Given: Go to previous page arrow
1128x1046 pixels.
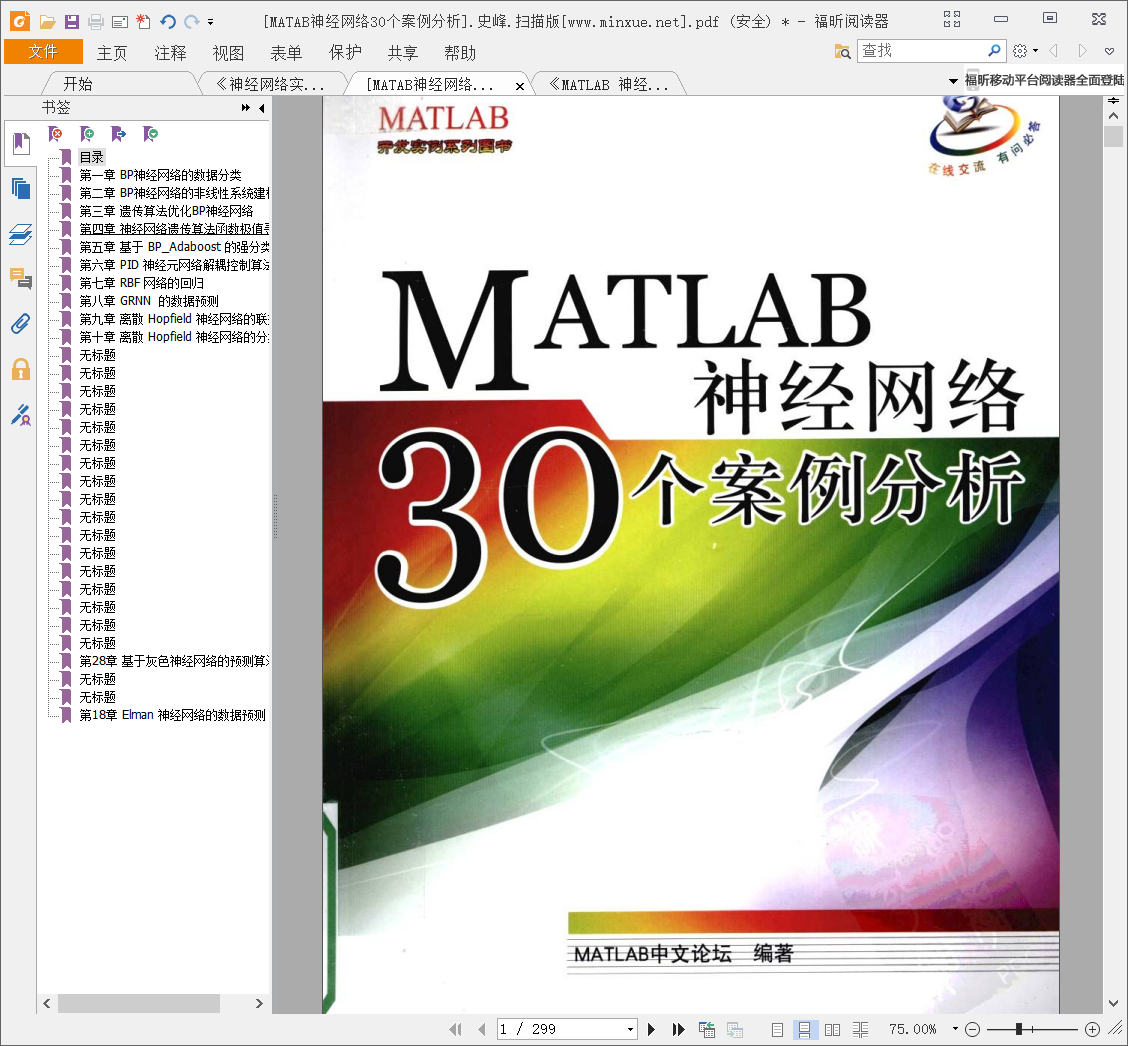Looking at the screenshot, I should (x=481, y=1029).
